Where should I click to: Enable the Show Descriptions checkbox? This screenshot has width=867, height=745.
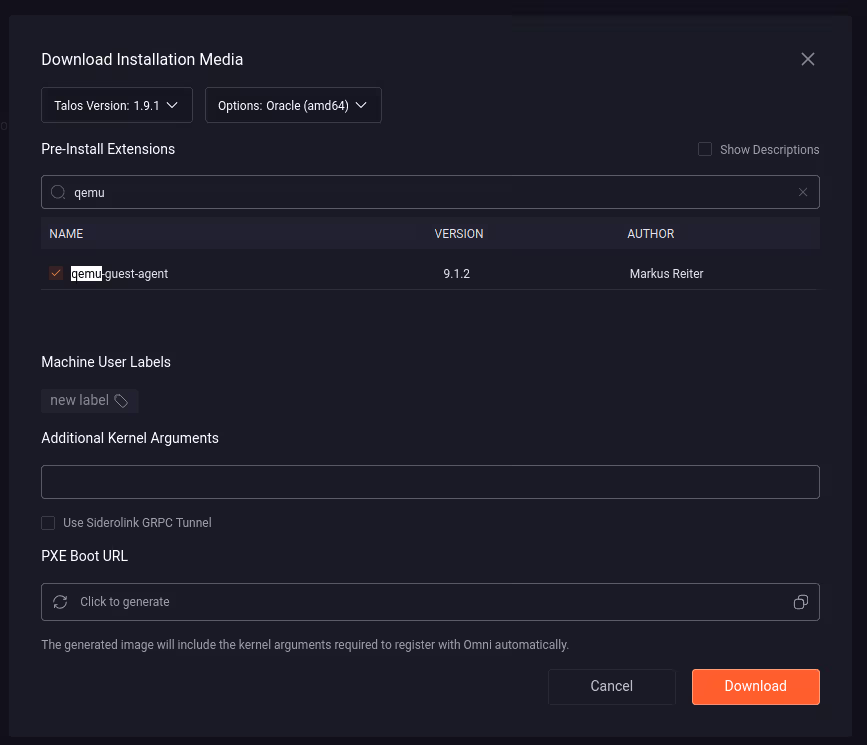705,149
